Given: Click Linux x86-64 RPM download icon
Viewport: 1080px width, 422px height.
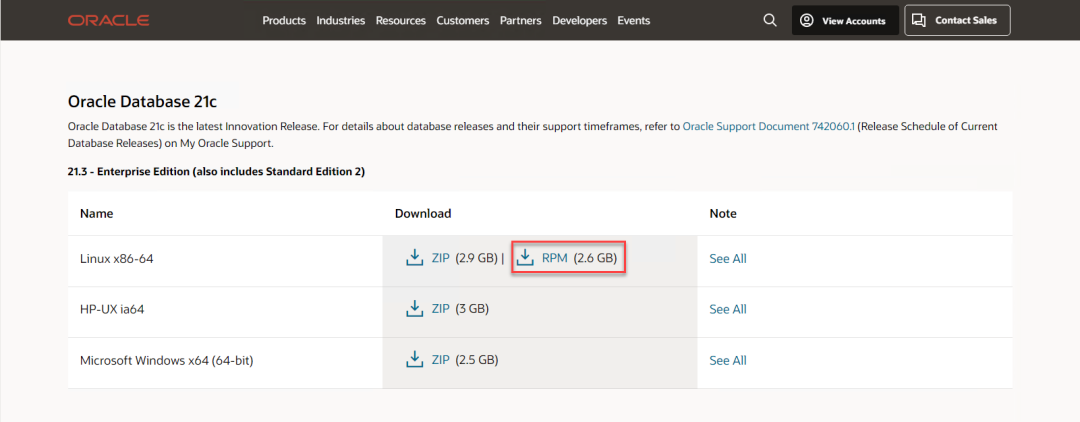Looking at the screenshot, I should 525,258.
